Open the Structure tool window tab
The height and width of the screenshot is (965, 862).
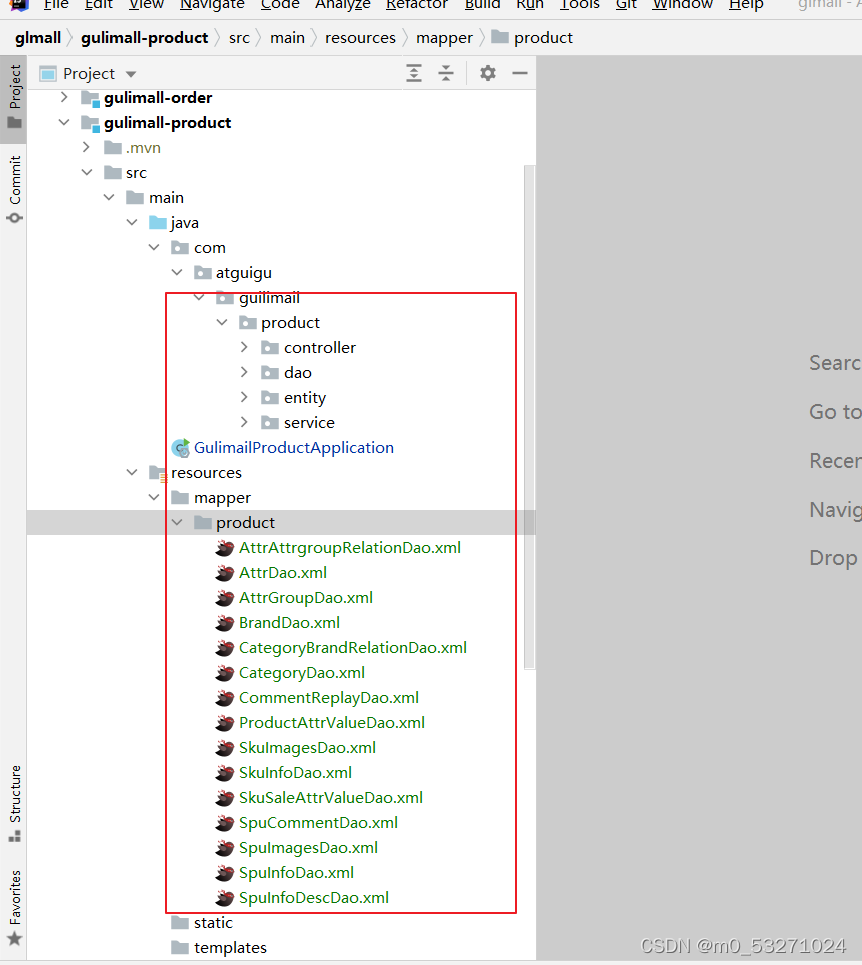pyautogui.click(x=14, y=803)
